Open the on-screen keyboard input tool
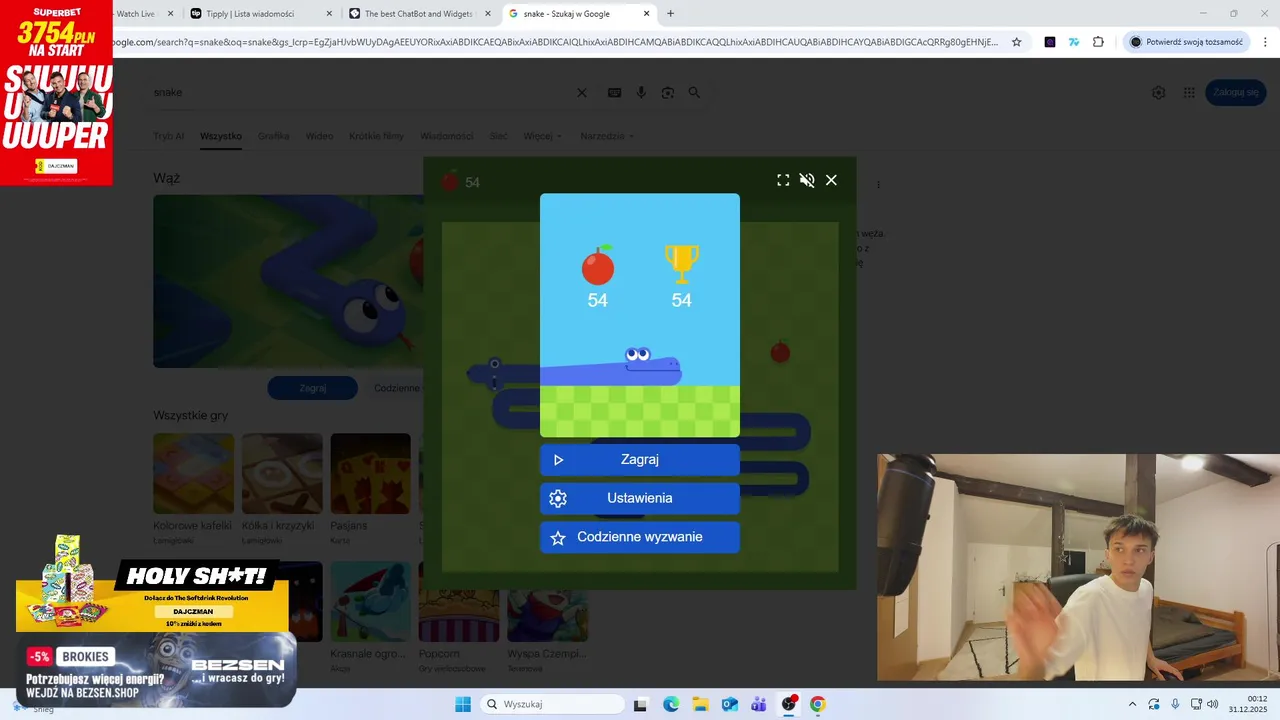This screenshot has height=720, width=1280. 614,92
